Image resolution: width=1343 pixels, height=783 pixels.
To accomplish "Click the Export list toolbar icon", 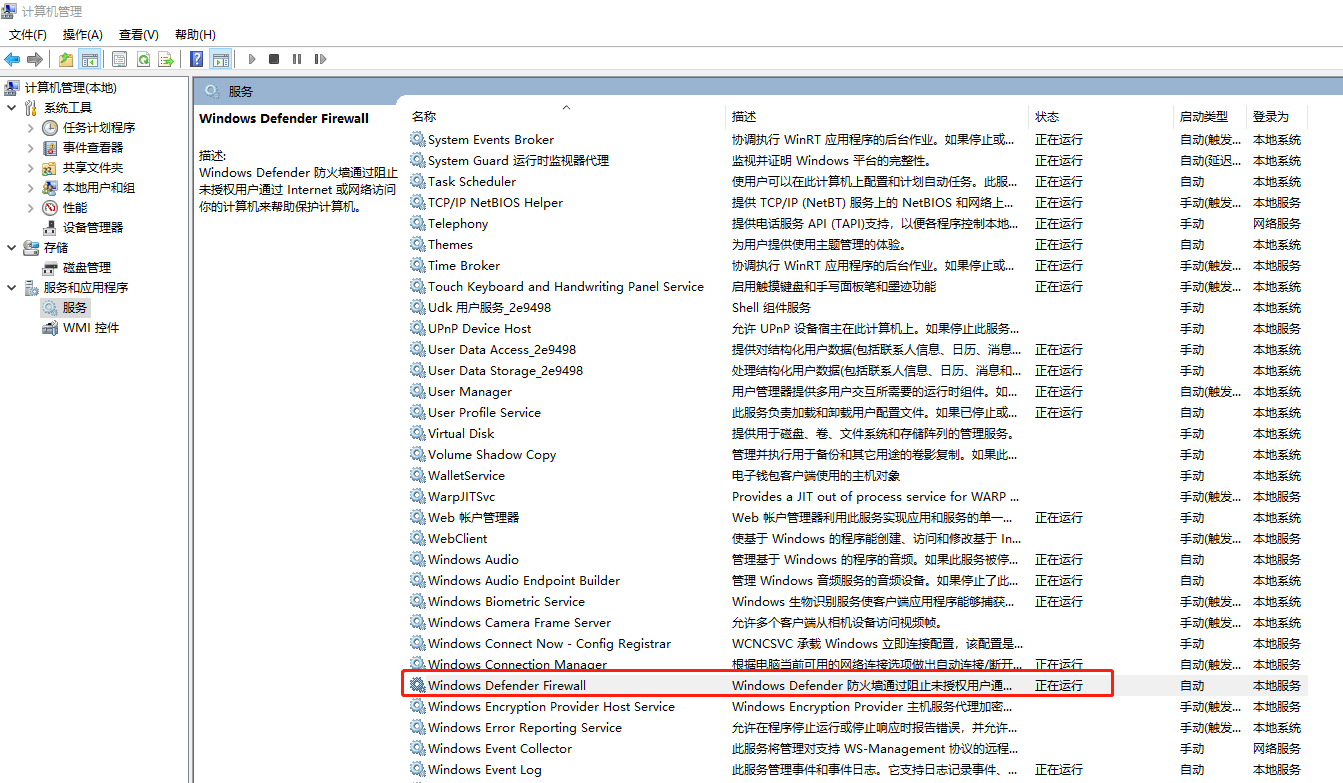I will click(166, 59).
